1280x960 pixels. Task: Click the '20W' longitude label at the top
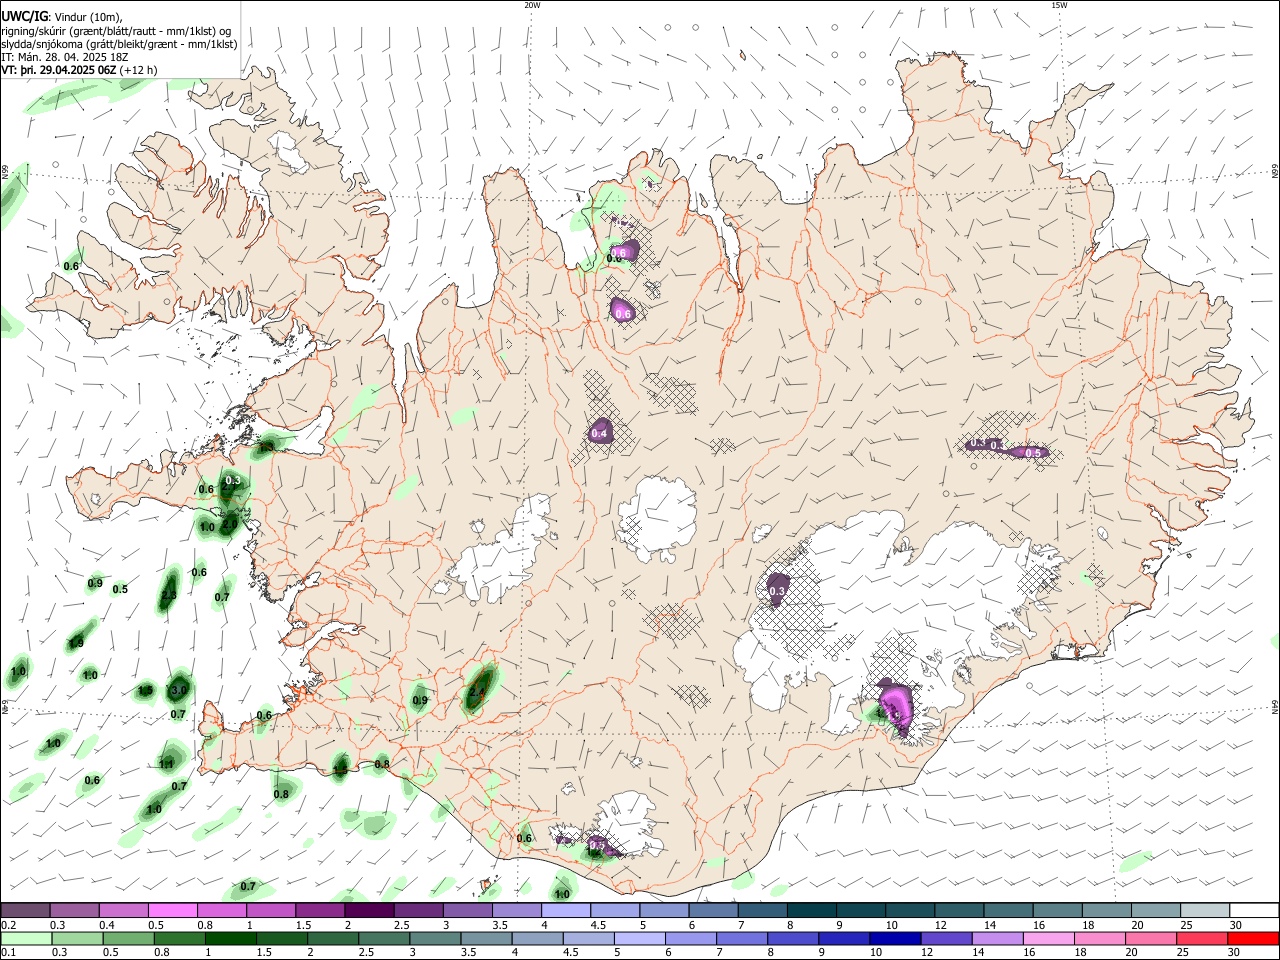tap(532, 5)
